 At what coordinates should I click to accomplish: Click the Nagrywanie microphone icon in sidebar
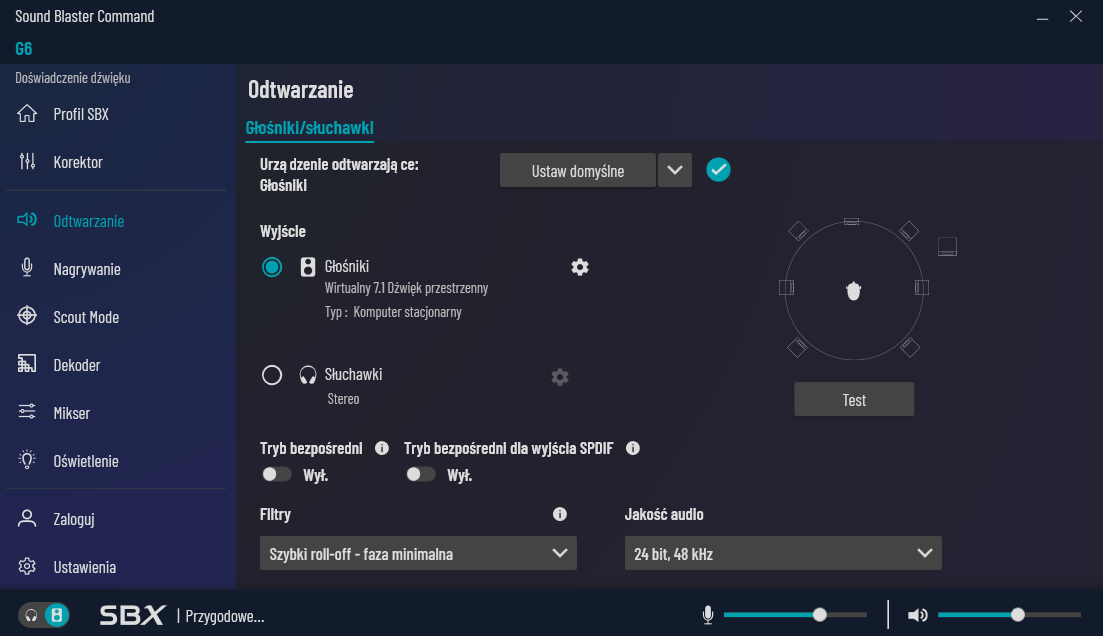tap(27, 267)
